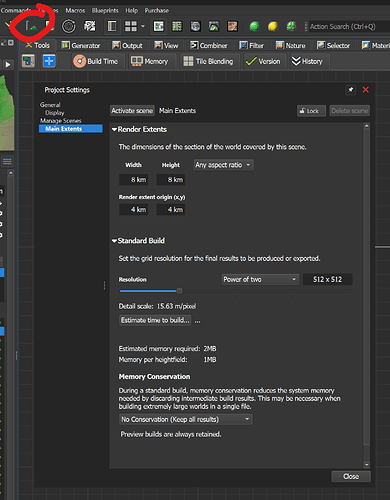
Task: Select the green sphere build icon
Action: click(254, 26)
